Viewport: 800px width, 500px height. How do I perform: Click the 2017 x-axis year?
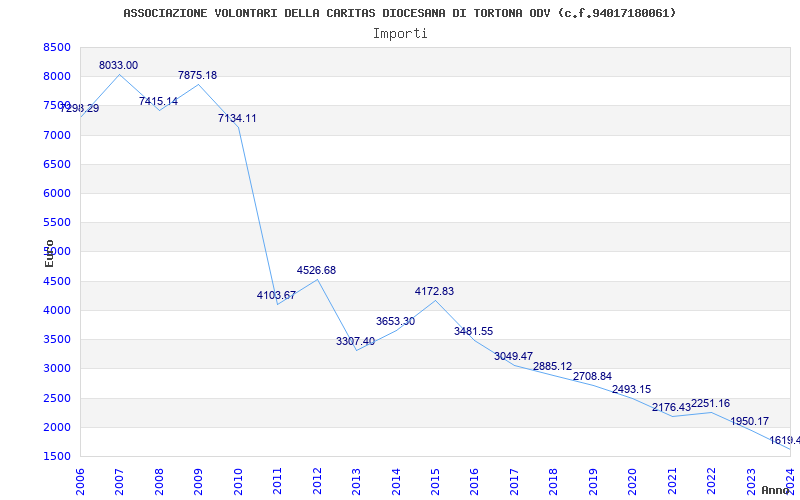click(514, 482)
